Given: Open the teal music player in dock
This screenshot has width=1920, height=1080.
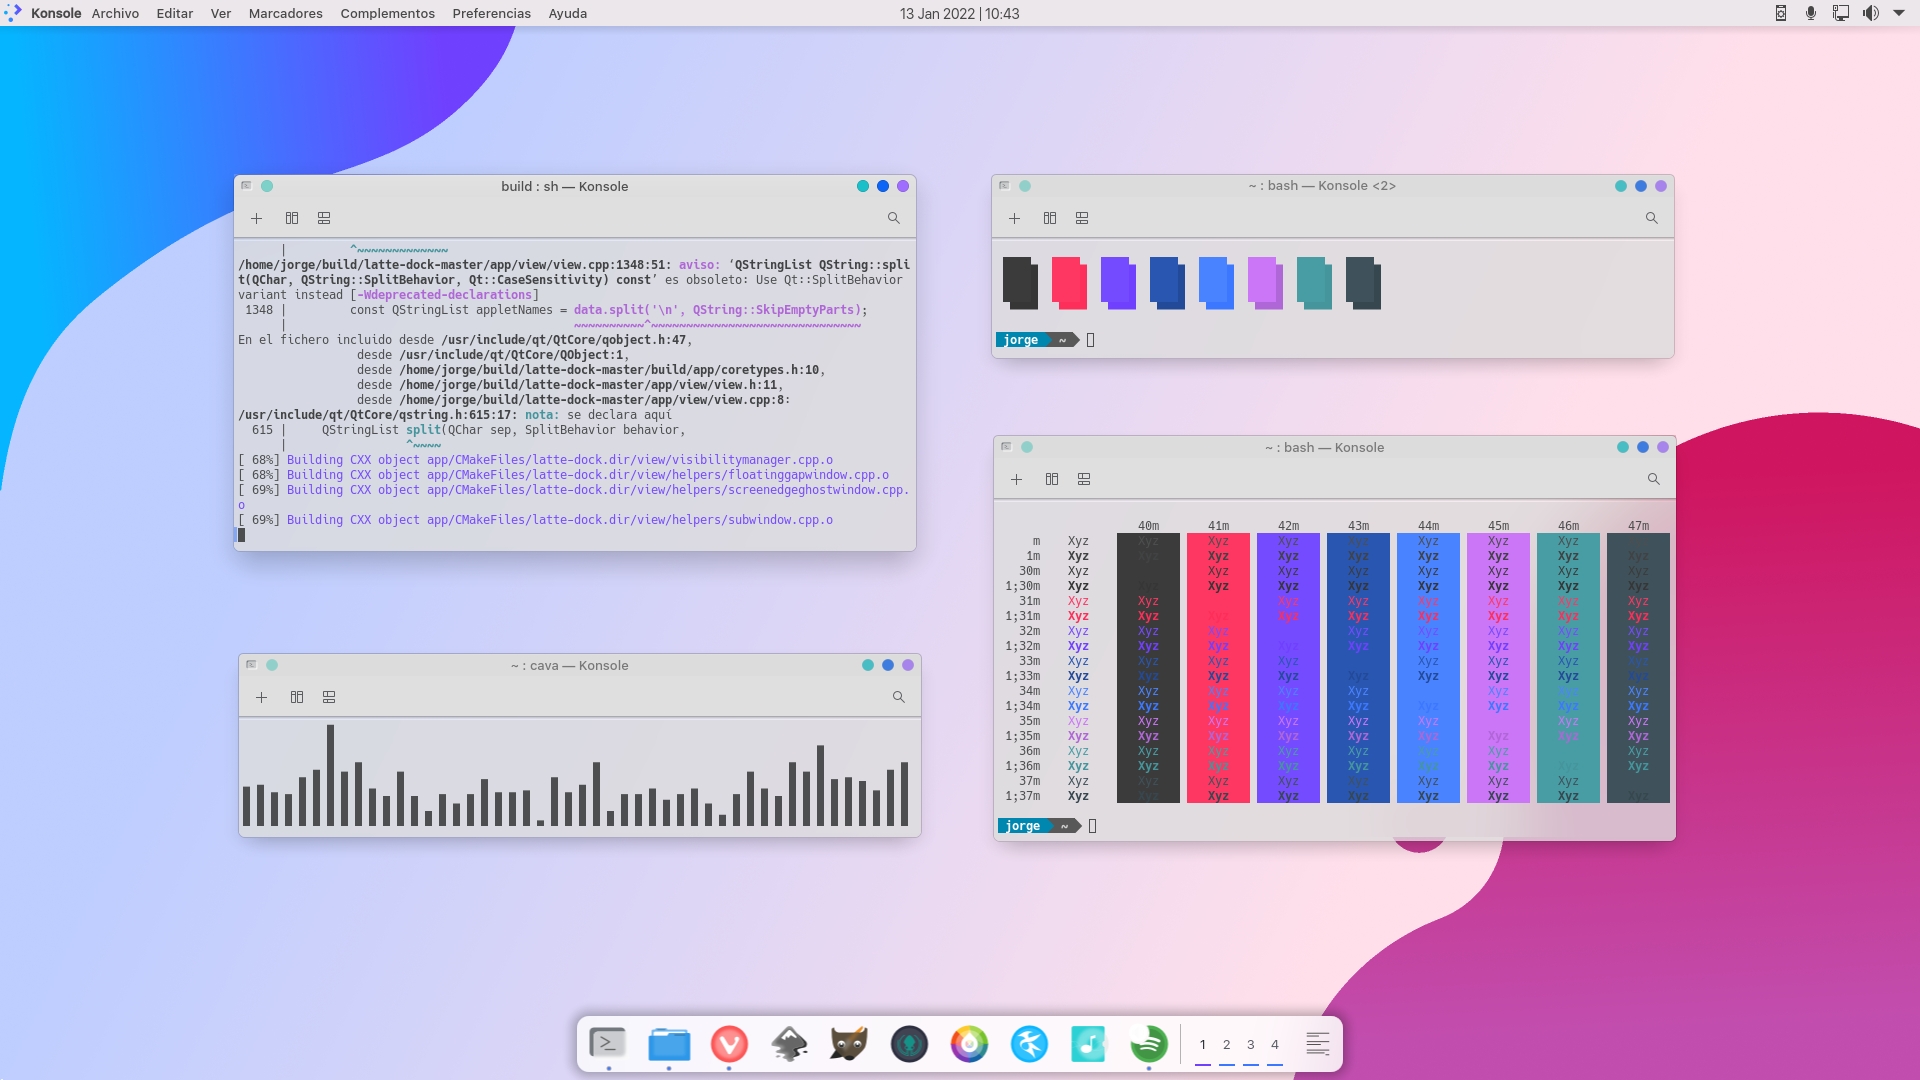Looking at the screenshot, I should pyautogui.click(x=1089, y=1044).
